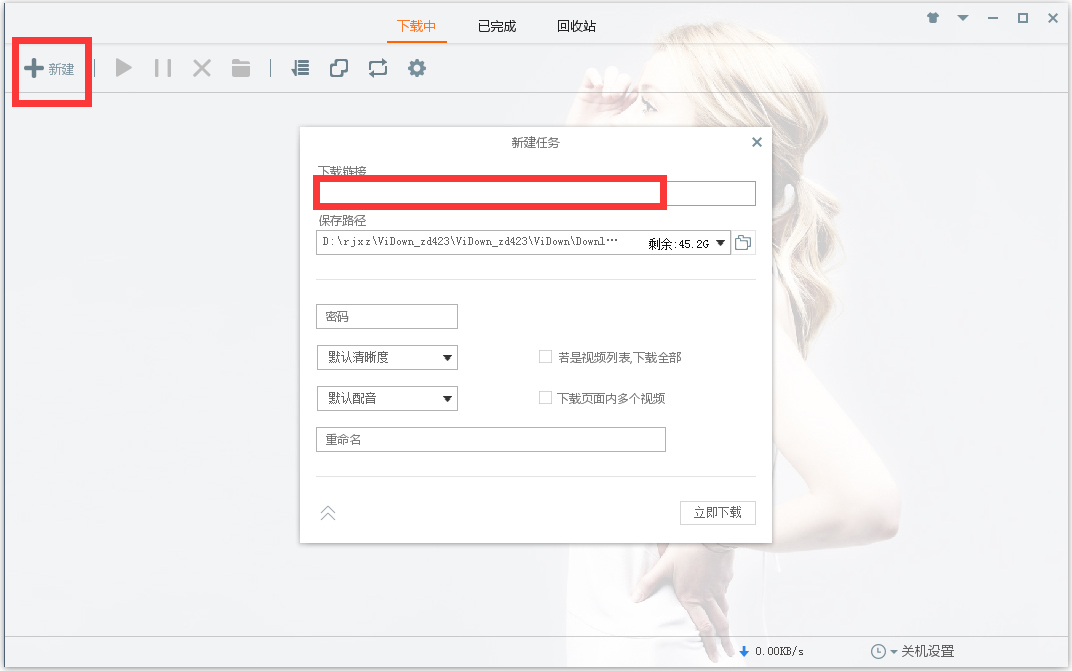Open download folder from toolbar

(x=241, y=68)
